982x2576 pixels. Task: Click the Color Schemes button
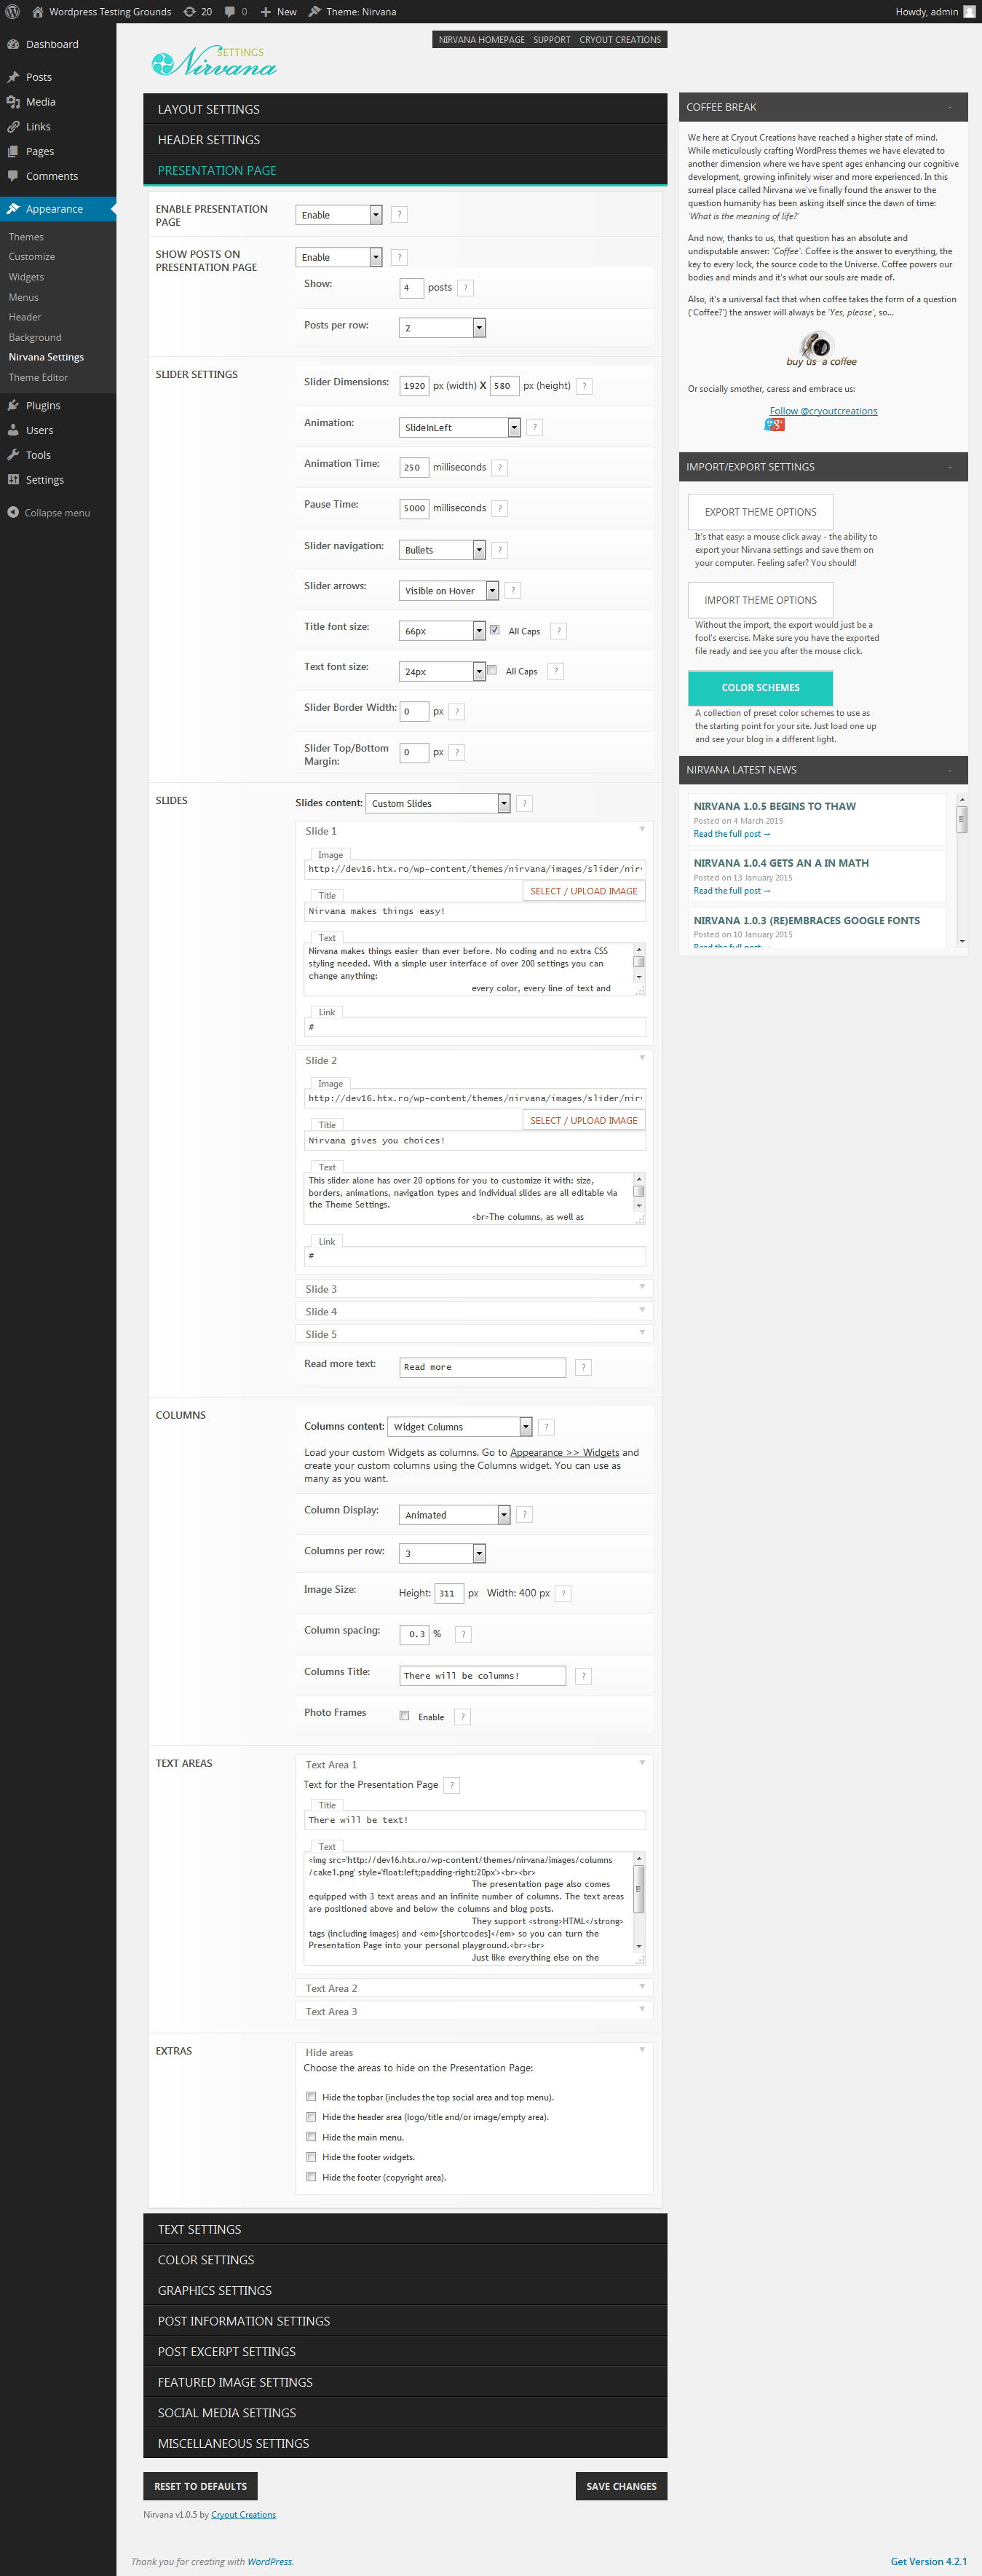click(760, 688)
